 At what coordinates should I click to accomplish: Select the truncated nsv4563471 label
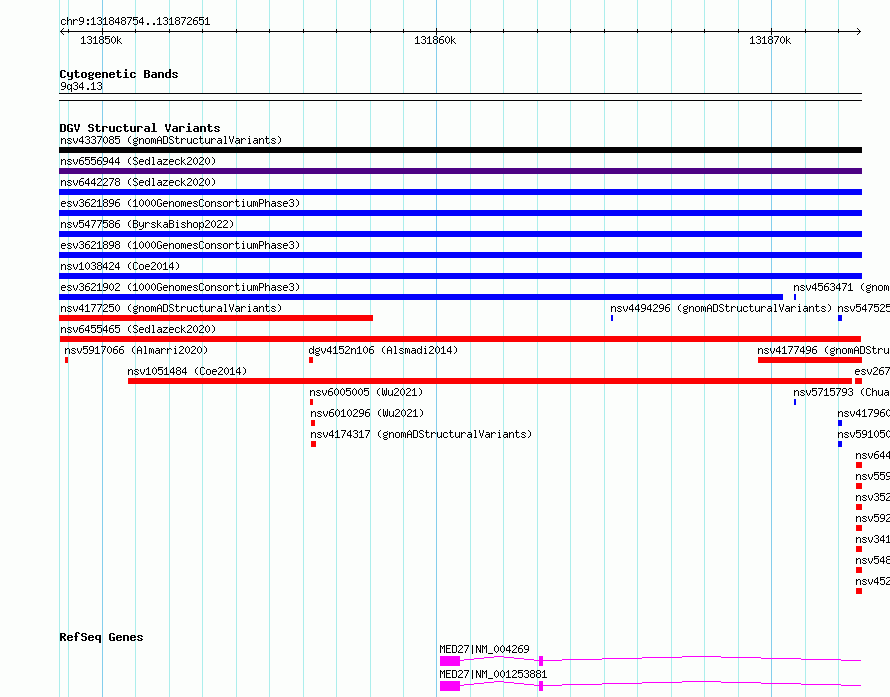841,287
